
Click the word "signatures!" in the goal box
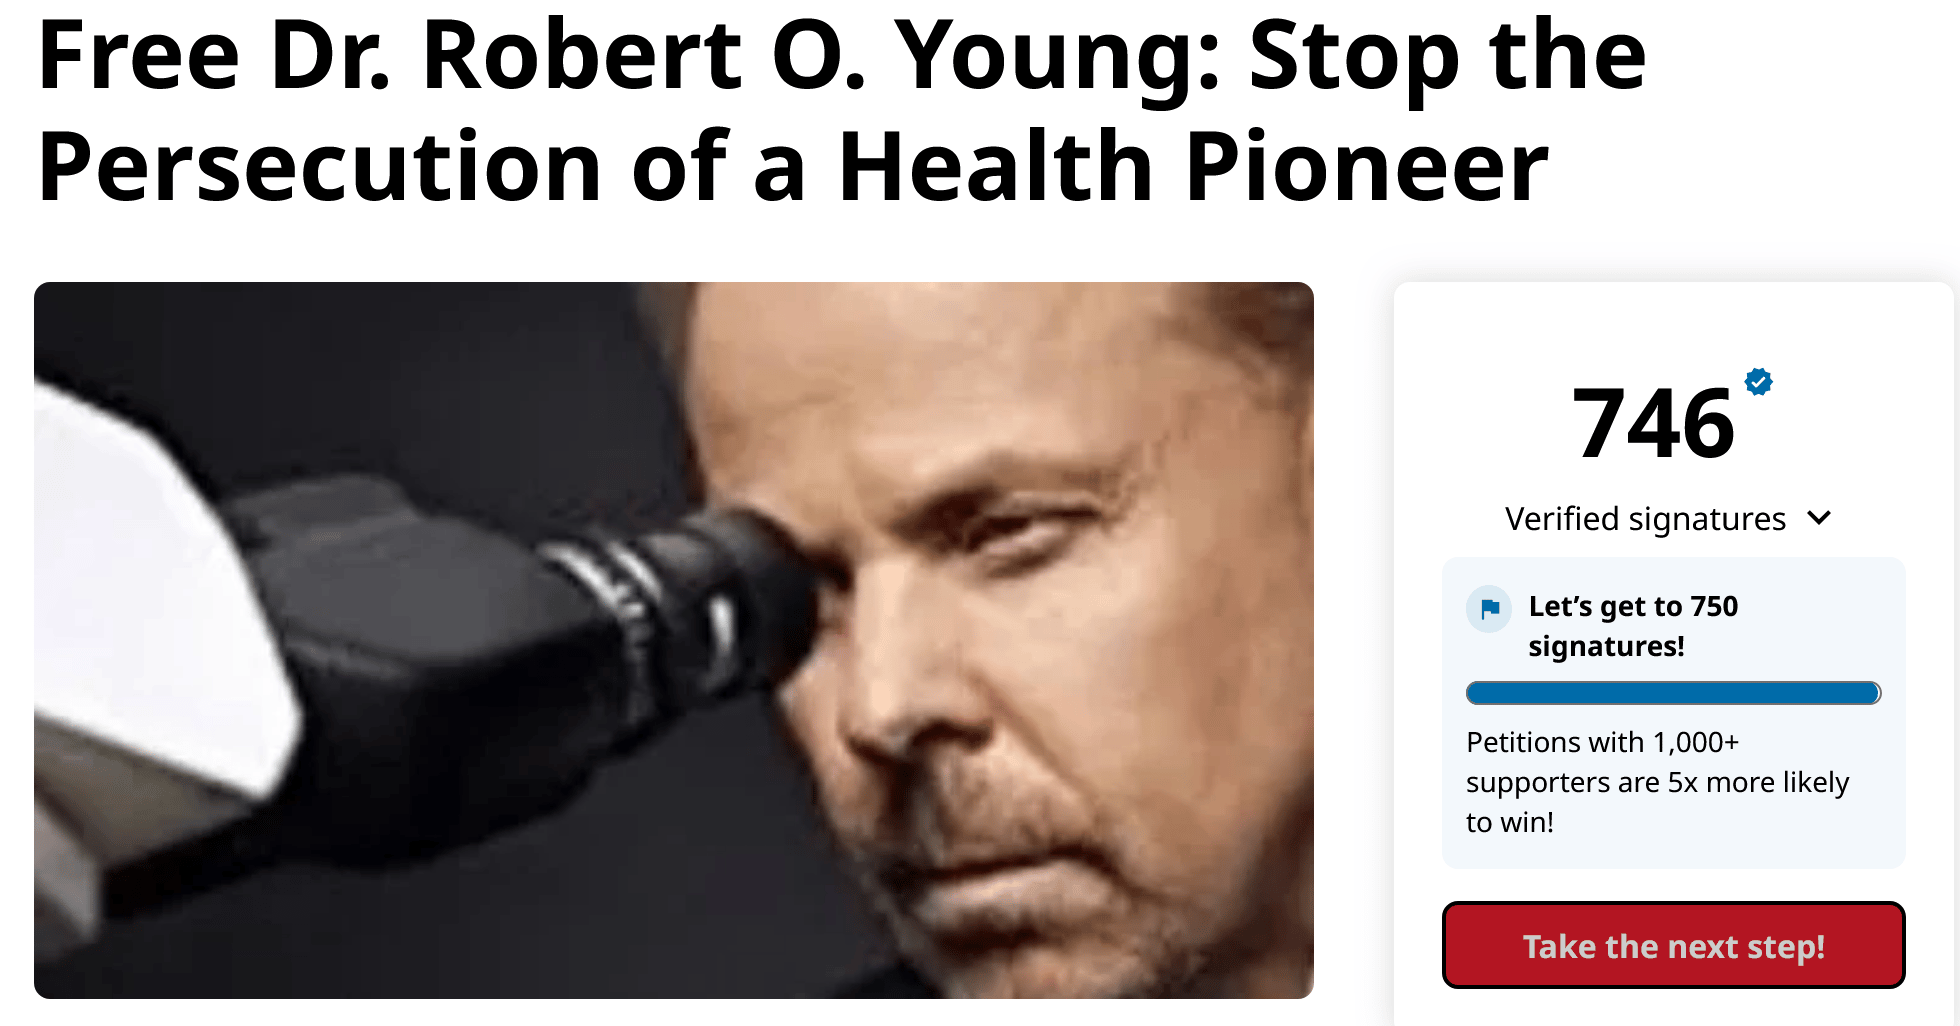point(1606,647)
